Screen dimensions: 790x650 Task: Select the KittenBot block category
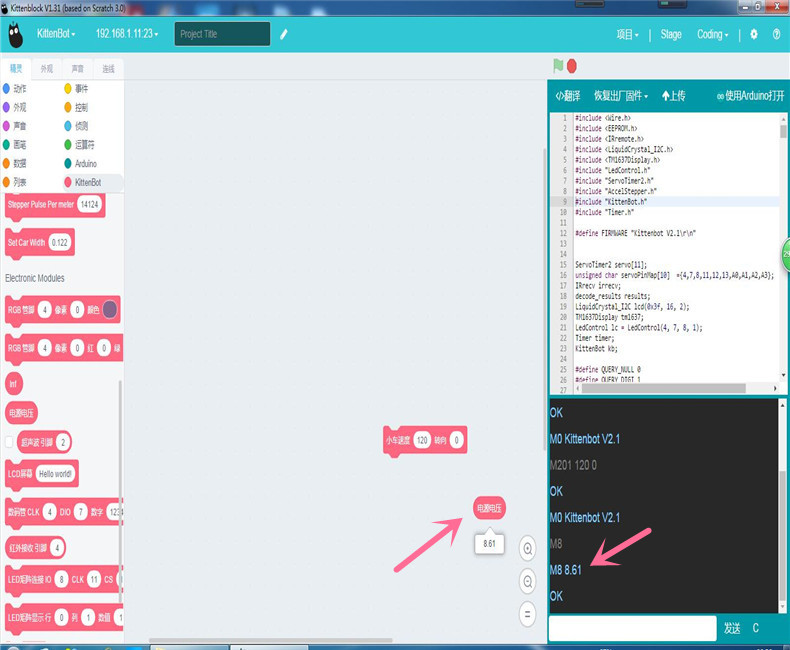point(88,183)
